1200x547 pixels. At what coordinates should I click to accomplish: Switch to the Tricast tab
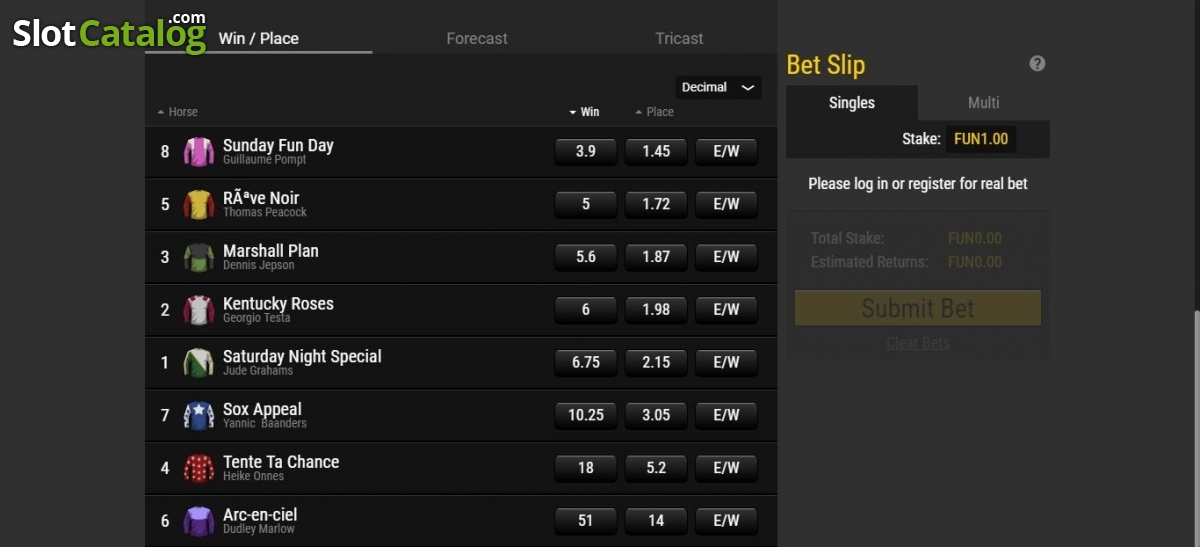[x=679, y=38]
